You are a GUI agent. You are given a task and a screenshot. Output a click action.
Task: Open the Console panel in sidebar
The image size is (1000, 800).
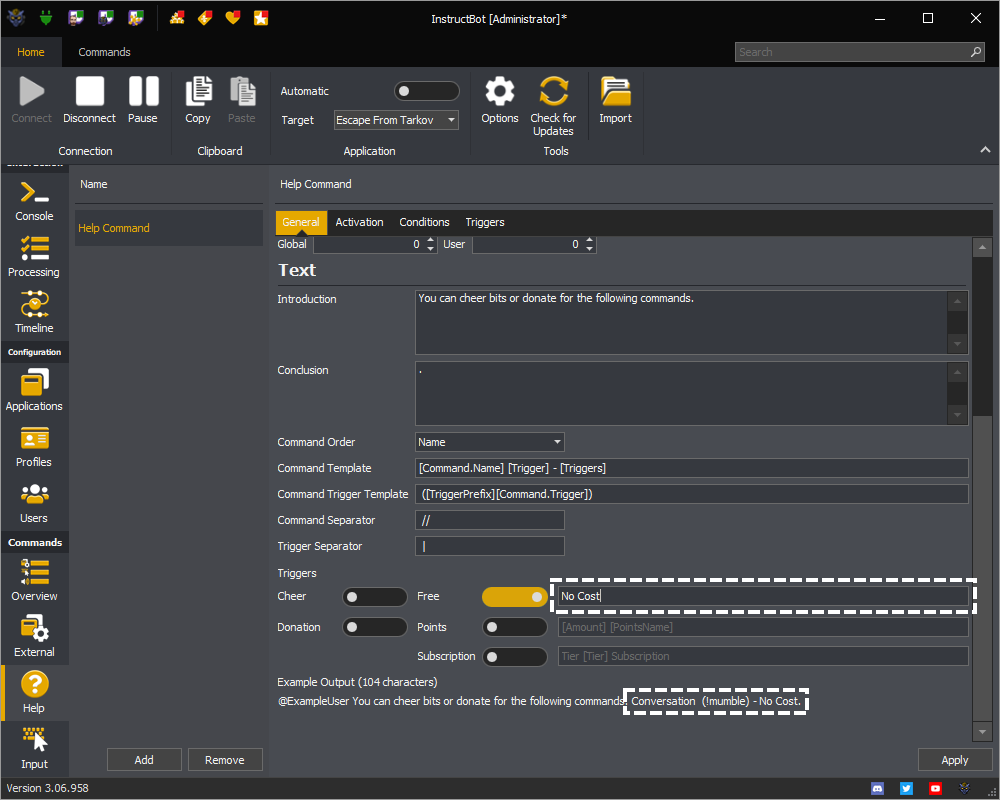point(34,202)
